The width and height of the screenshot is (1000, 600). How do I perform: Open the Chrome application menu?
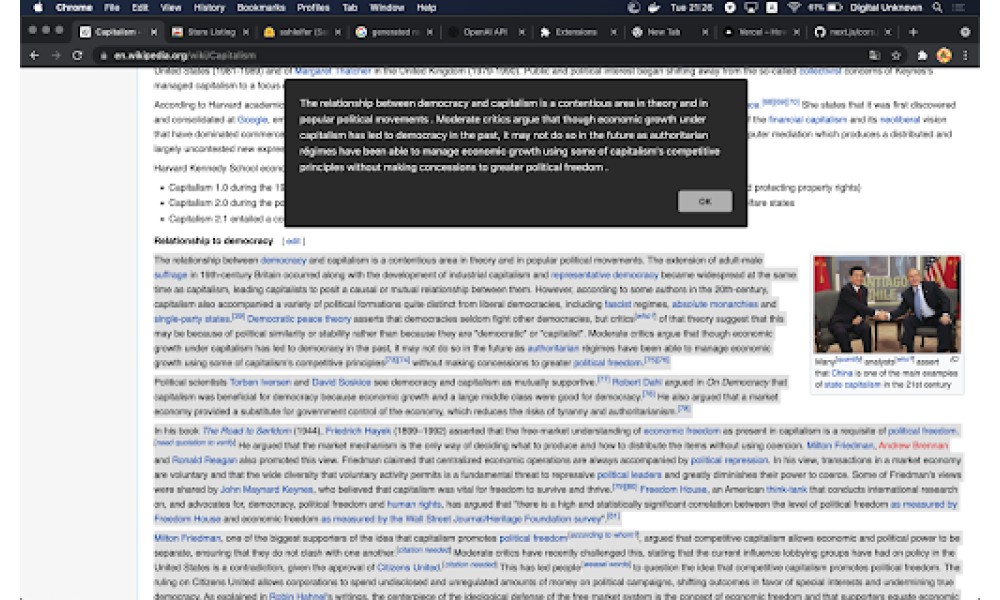click(74, 8)
